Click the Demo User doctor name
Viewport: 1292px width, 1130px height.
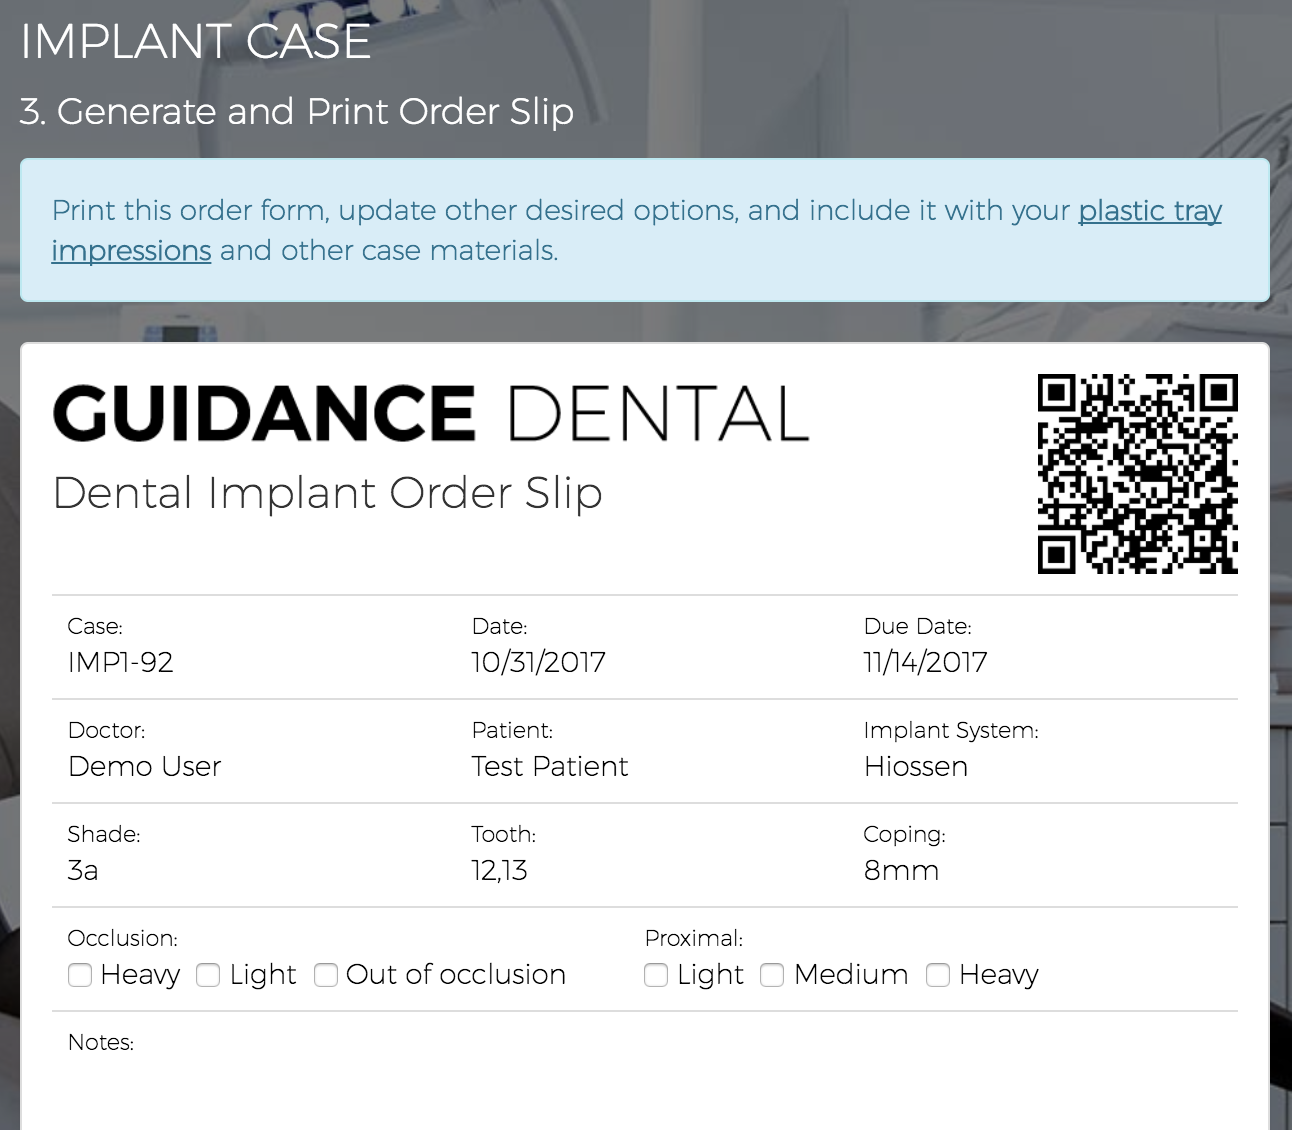coord(144,767)
